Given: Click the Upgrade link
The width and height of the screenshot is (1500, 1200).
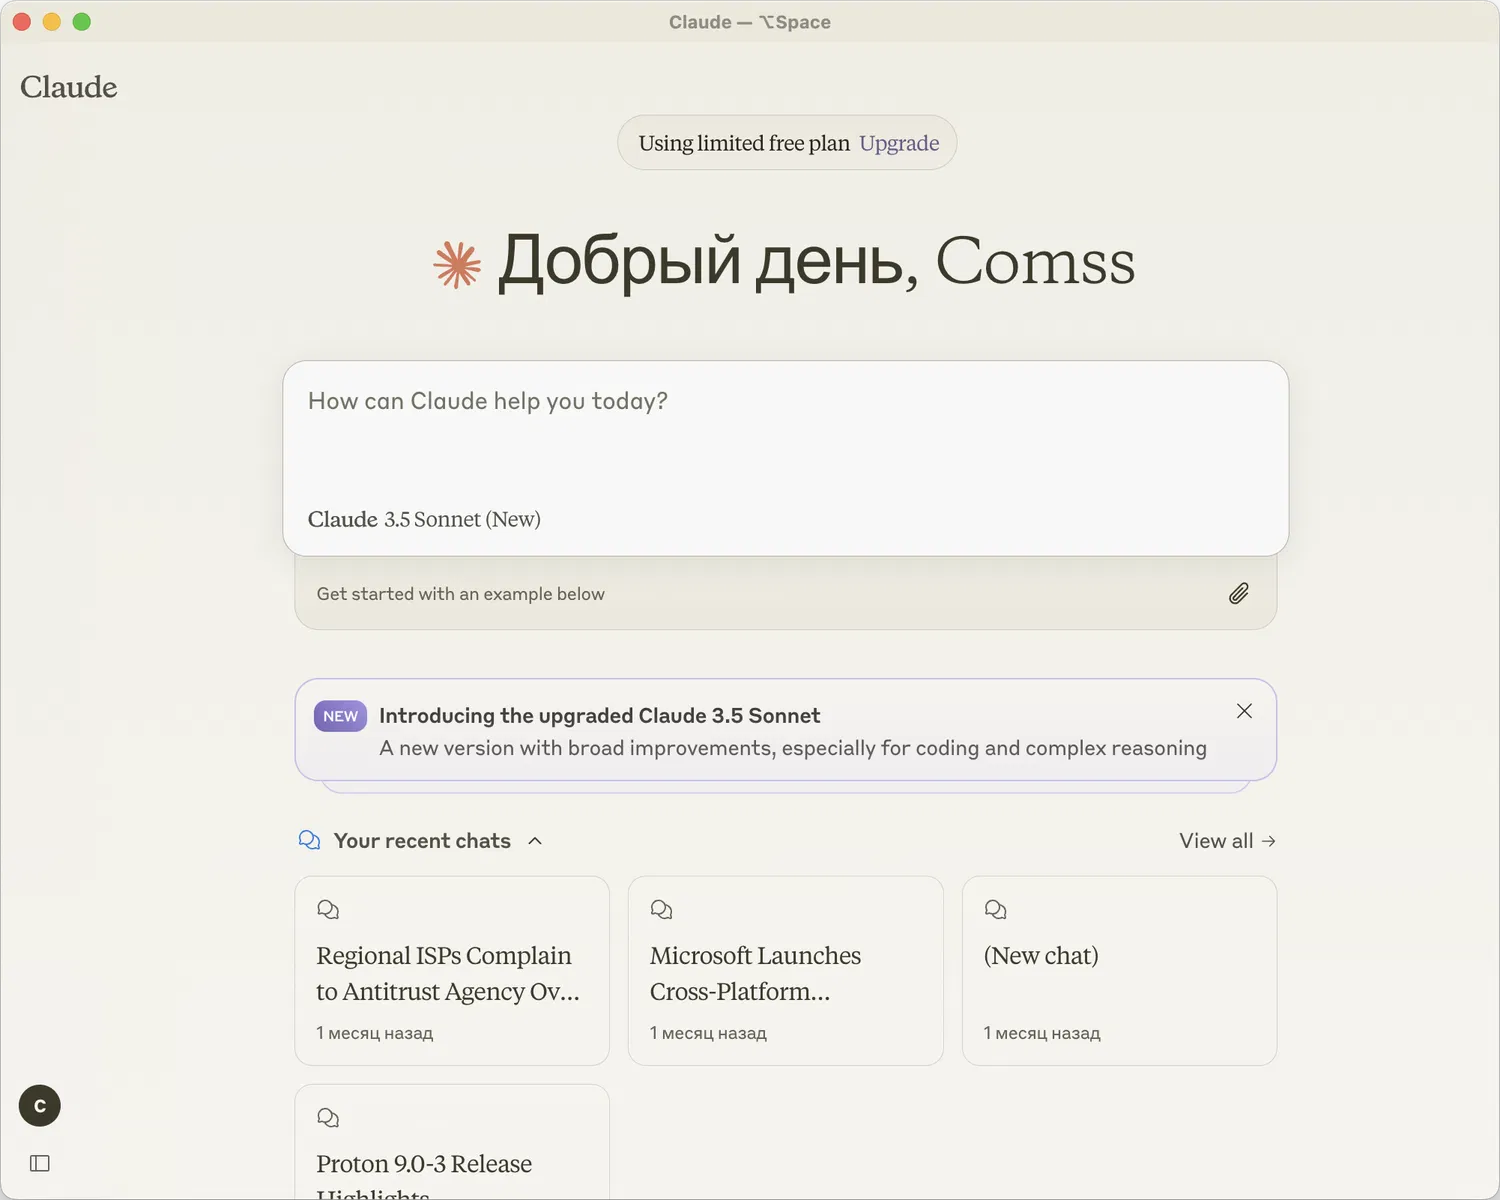Looking at the screenshot, I should tap(899, 143).
